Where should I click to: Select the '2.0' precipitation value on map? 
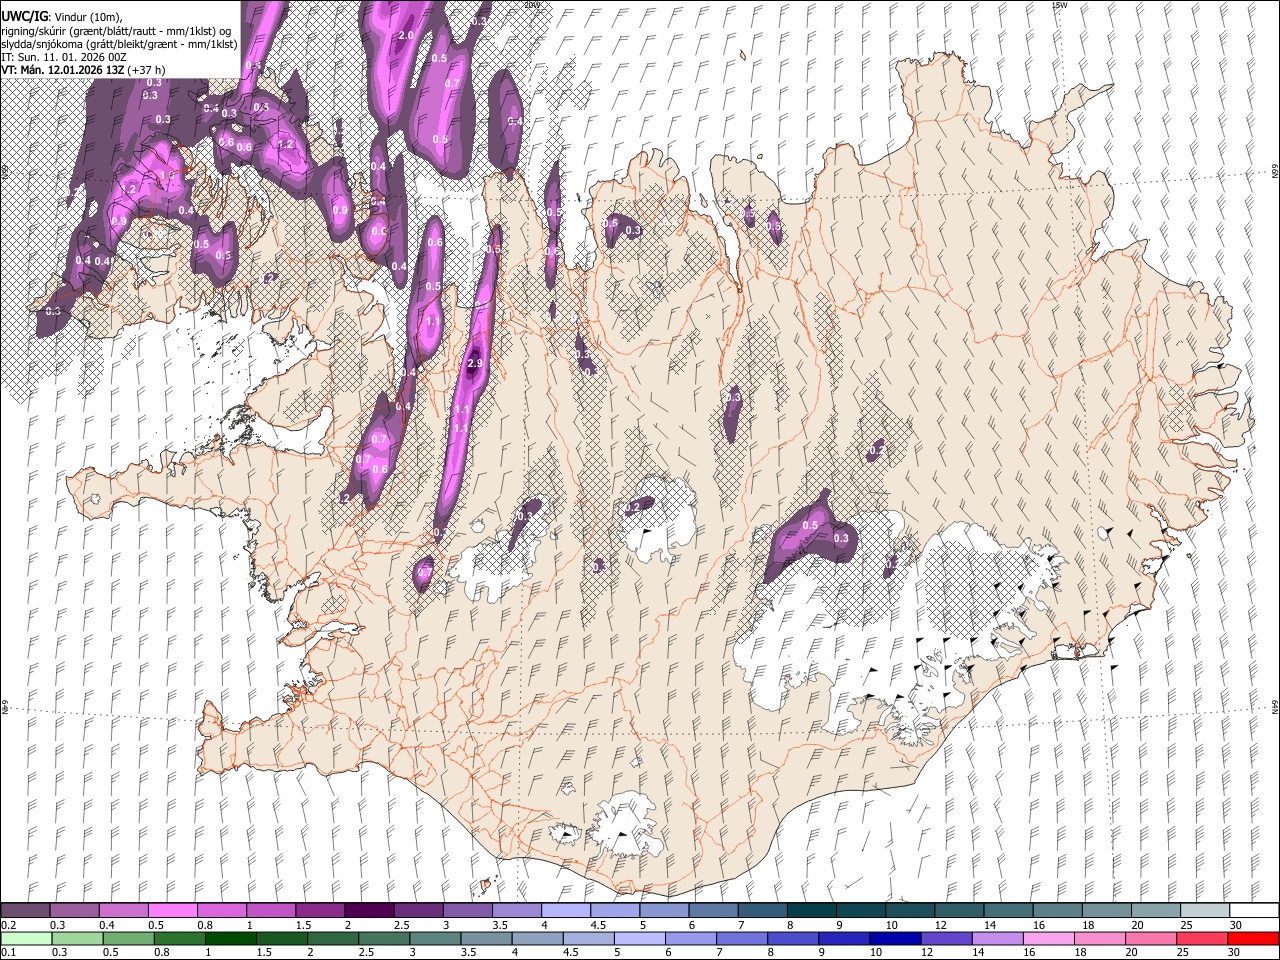pyautogui.click(x=406, y=35)
